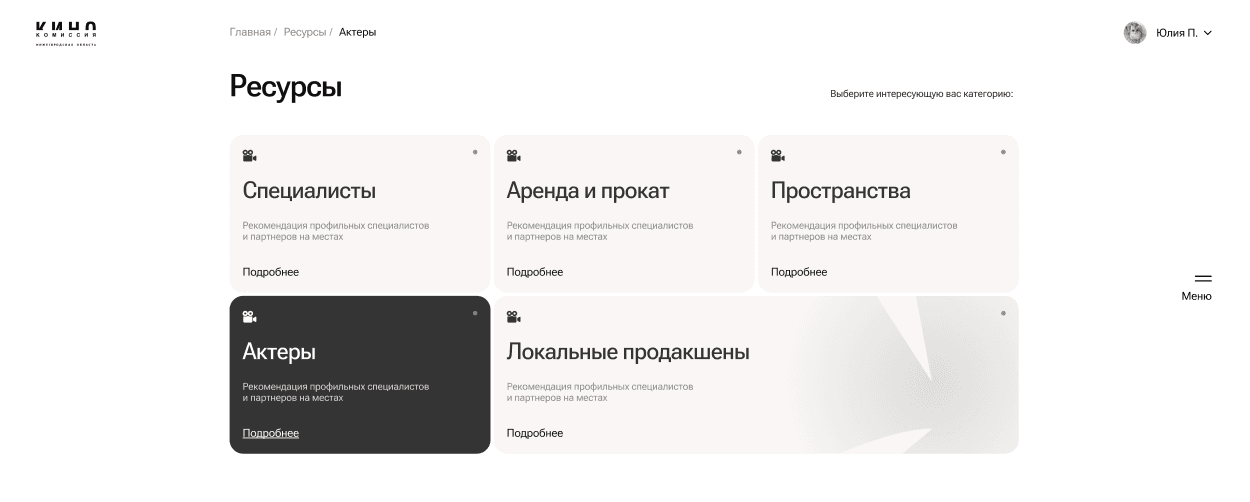Click camera icon on Аренда и прокат card
The image size is (1250, 502).
click(513, 155)
